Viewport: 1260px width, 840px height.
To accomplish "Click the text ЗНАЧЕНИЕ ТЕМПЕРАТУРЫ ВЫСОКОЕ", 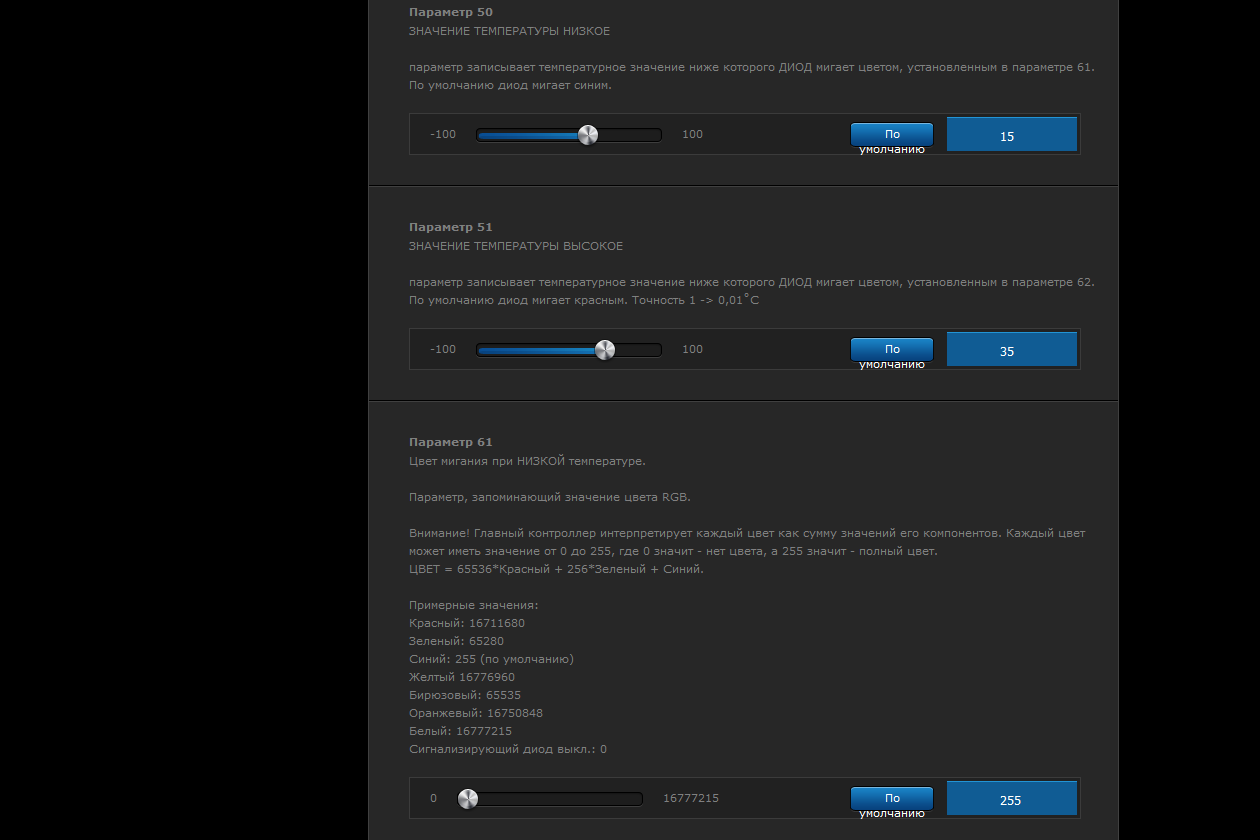I will [516, 246].
